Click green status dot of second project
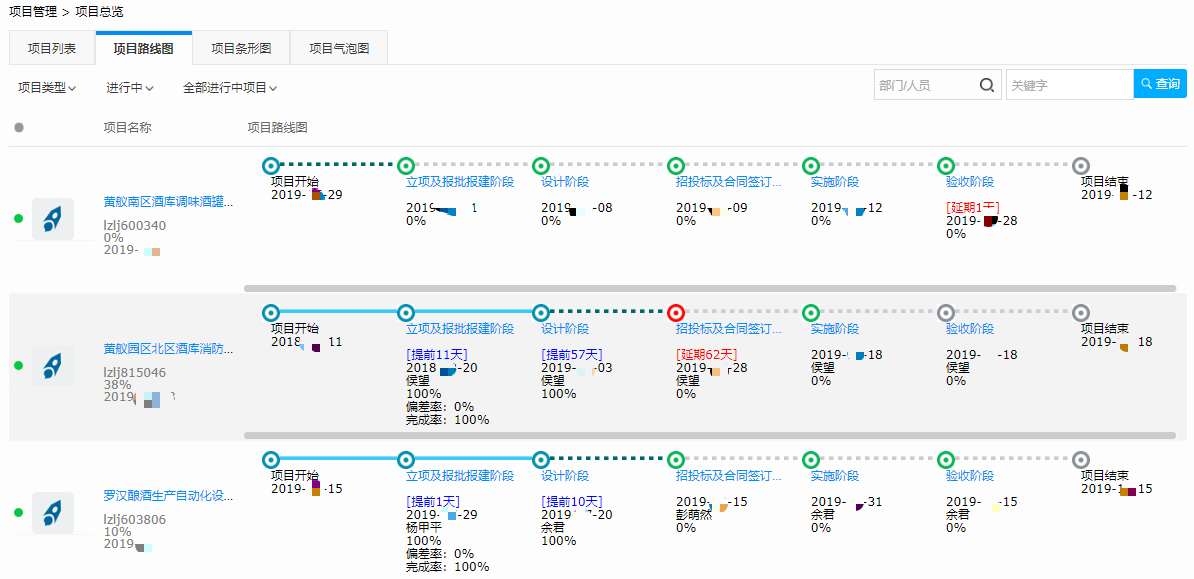This screenshot has height=579, width=1194. pos(18,366)
